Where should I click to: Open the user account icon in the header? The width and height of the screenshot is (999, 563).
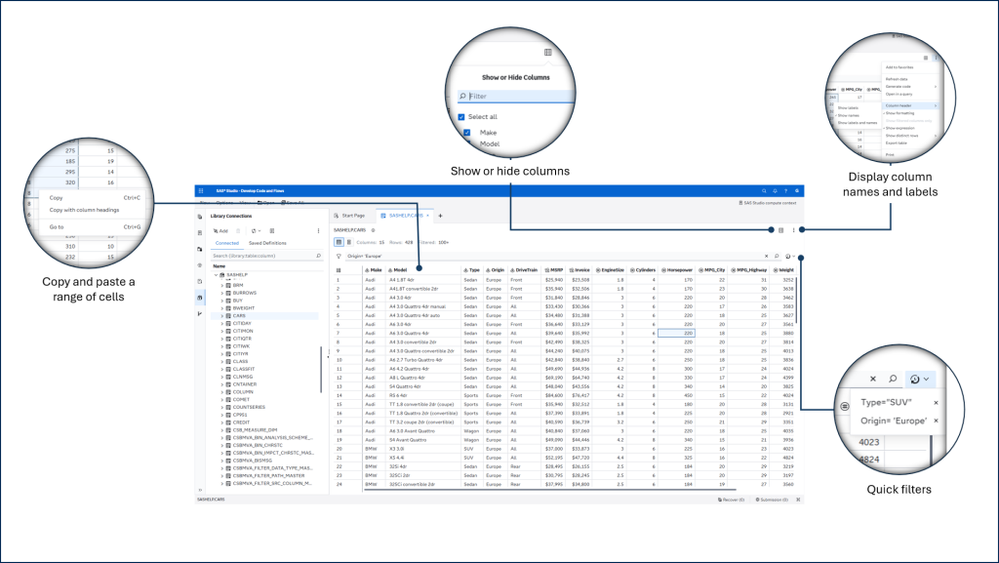coord(796,190)
